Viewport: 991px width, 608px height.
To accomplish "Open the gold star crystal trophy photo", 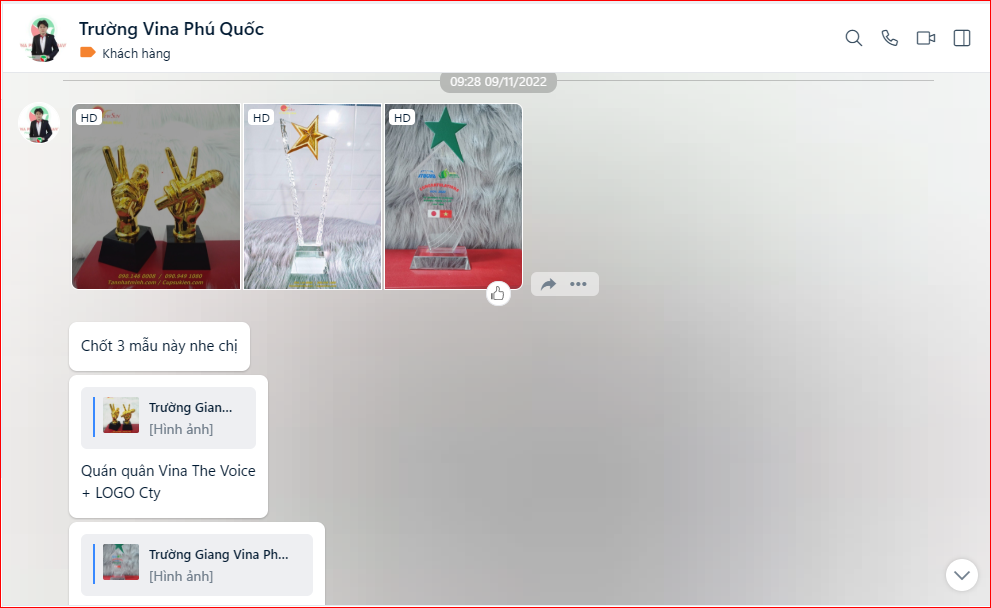I will click(x=312, y=197).
